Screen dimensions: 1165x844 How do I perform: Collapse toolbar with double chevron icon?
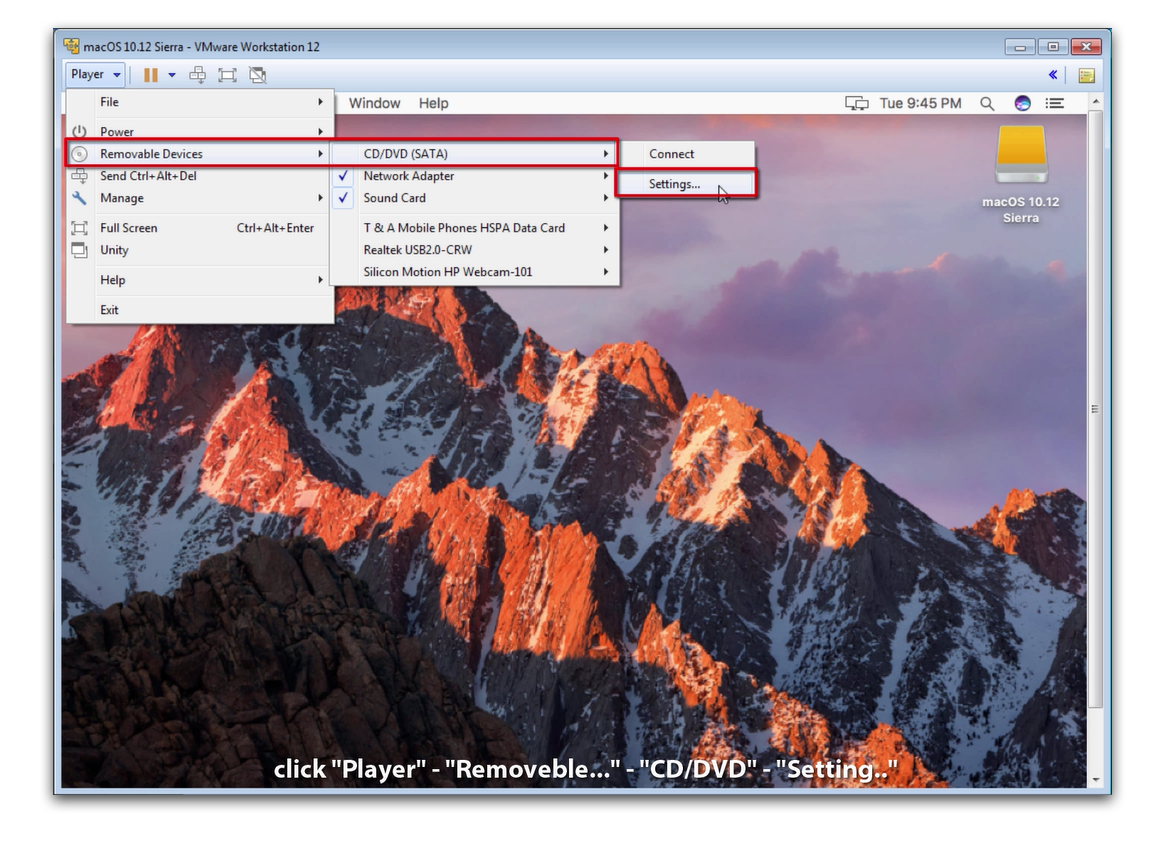[x=1053, y=74]
